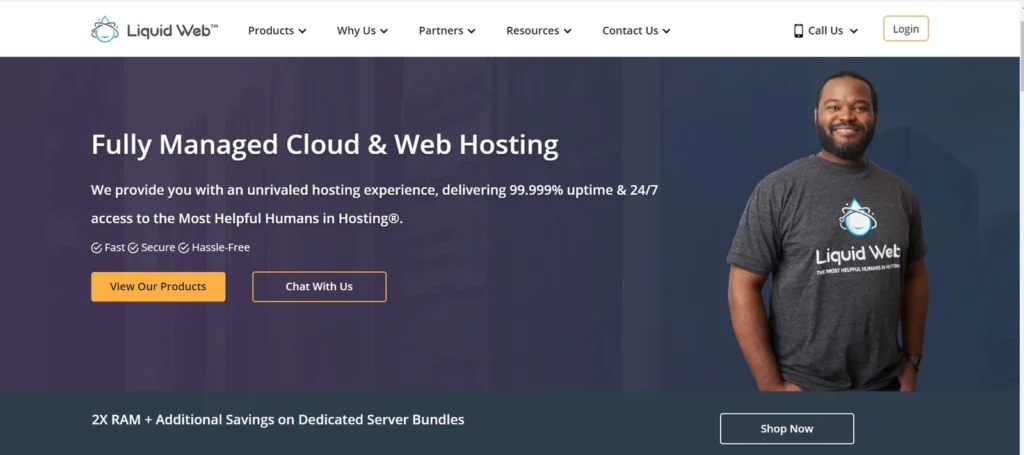Viewport: 1024px width, 455px height.
Task: Click the Hassle-Free label
Action: coord(221,248)
